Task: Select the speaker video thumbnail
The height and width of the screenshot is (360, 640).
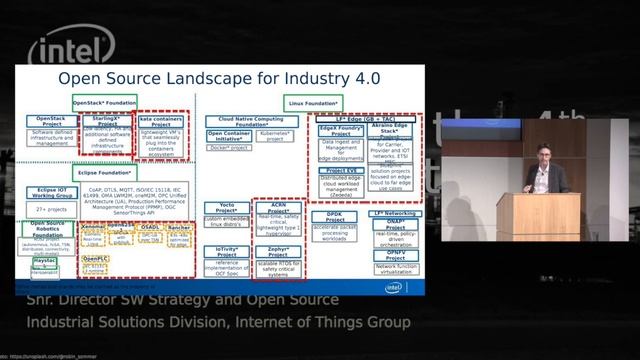Action: point(535,180)
